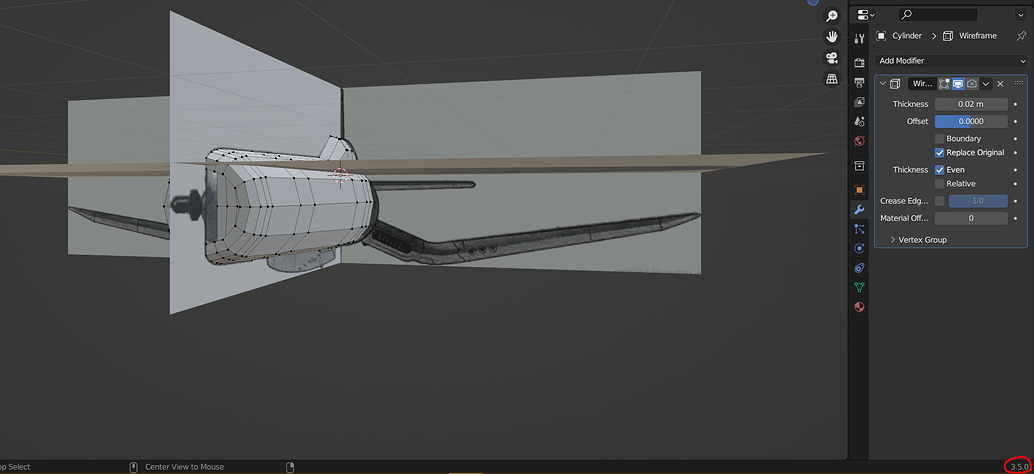Open the Collection properties tab
The height and width of the screenshot is (474, 1034).
tap(859, 165)
